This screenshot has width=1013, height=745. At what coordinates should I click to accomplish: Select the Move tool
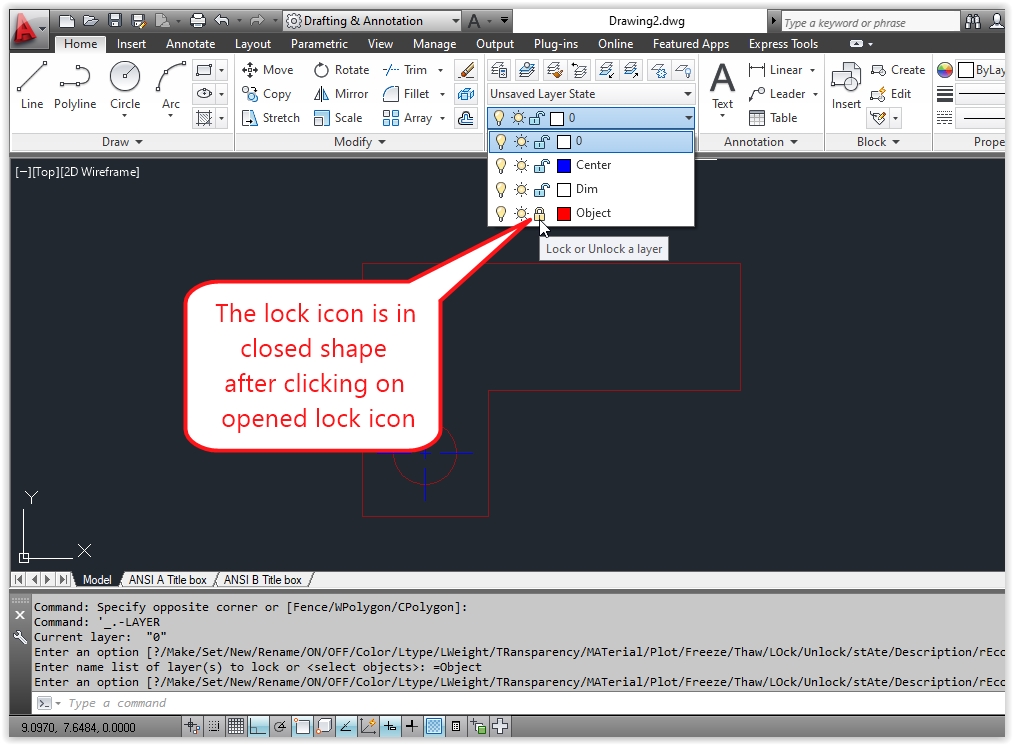click(x=268, y=69)
